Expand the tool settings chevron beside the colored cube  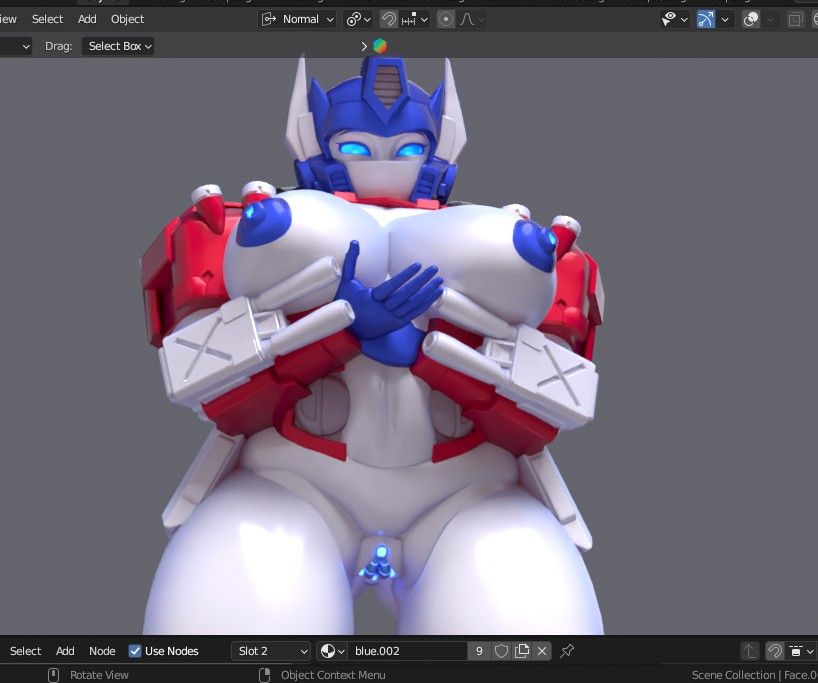pyautogui.click(x=364, y=46)
